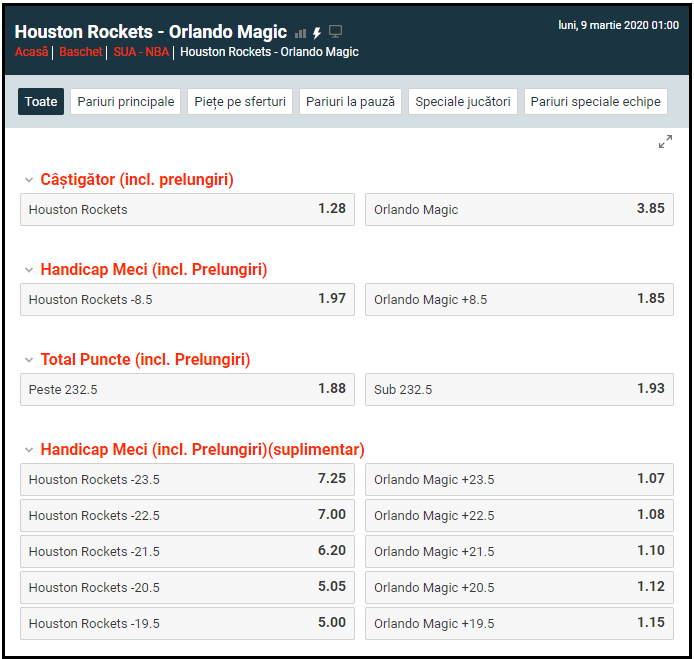This screenshot has height=659, width=694.
Task: Click the lightning bolt icon in header
Action: [317, 33]
